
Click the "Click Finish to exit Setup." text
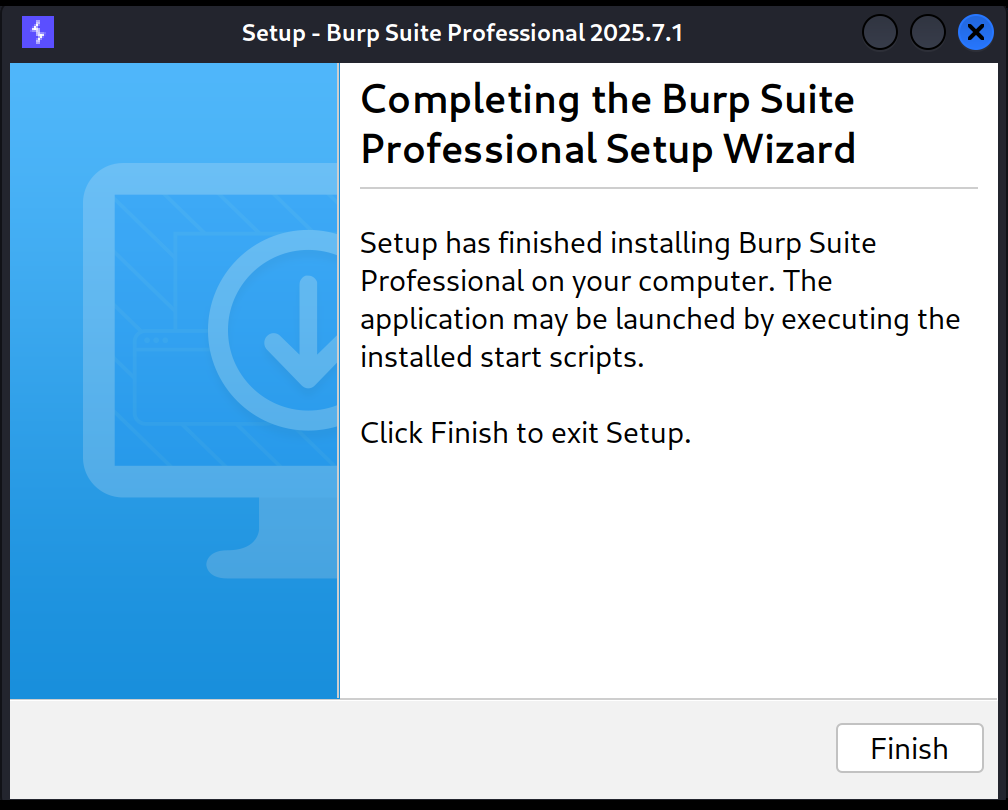[525, 433]
